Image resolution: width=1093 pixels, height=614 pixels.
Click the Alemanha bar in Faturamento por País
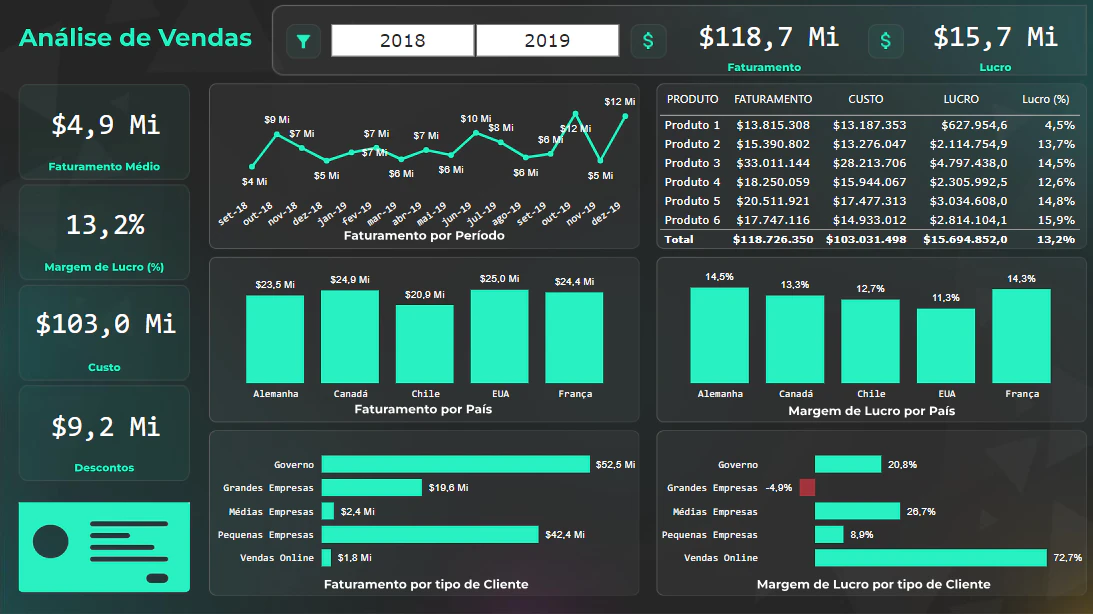275,339
